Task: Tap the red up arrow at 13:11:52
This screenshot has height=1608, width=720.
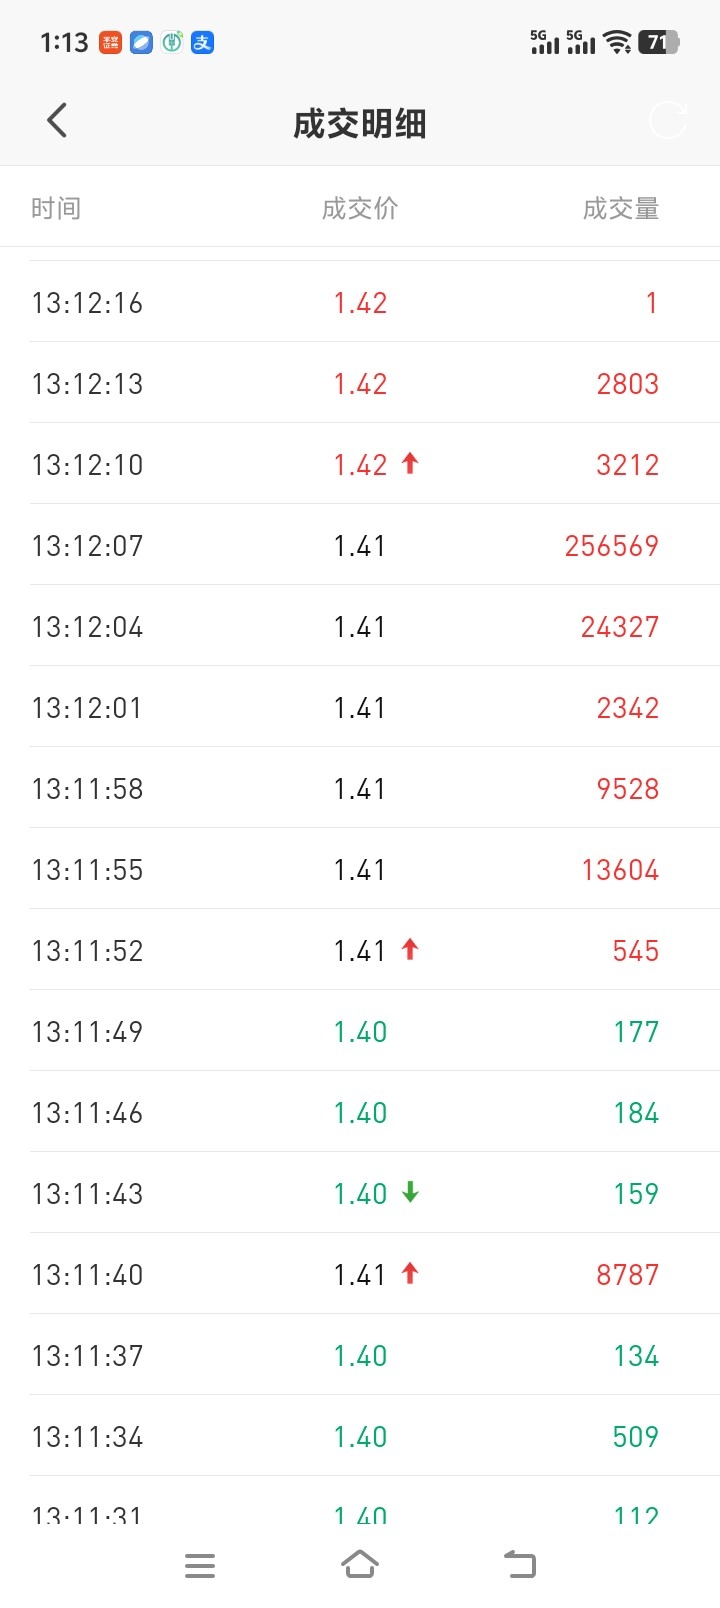Action: (410, 949)
